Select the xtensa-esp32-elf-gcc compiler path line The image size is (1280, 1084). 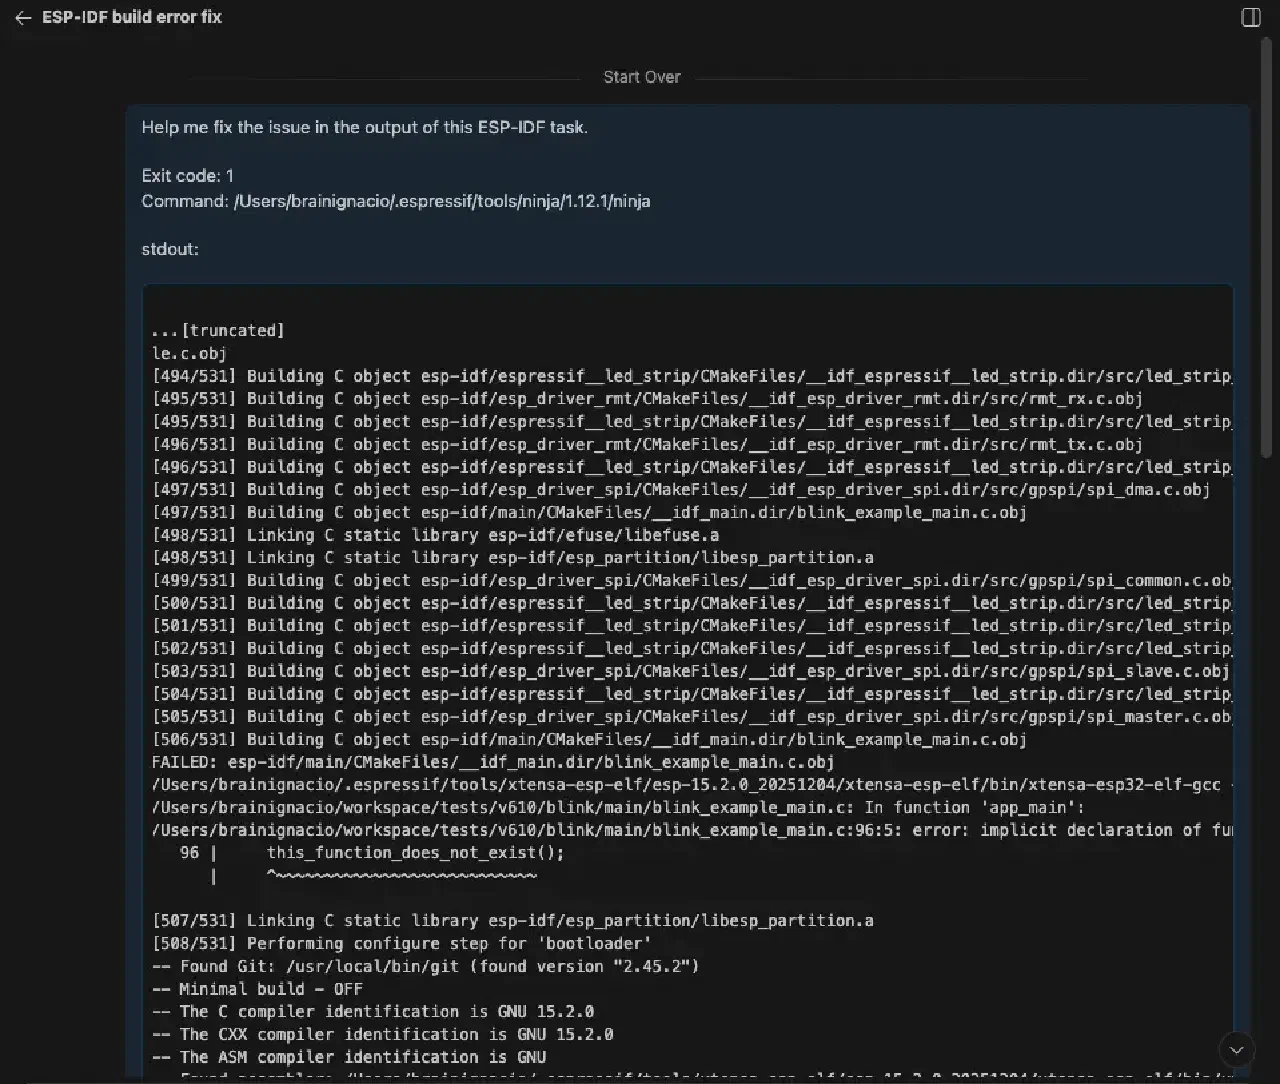[692, 785]
